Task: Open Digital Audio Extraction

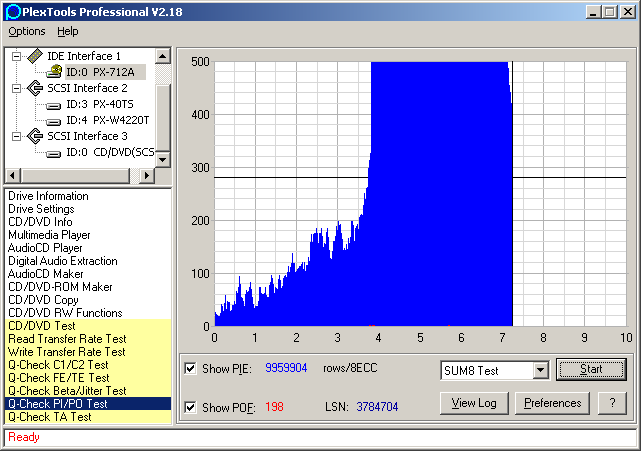Action: pyautogui.click(x=63, y=261)
